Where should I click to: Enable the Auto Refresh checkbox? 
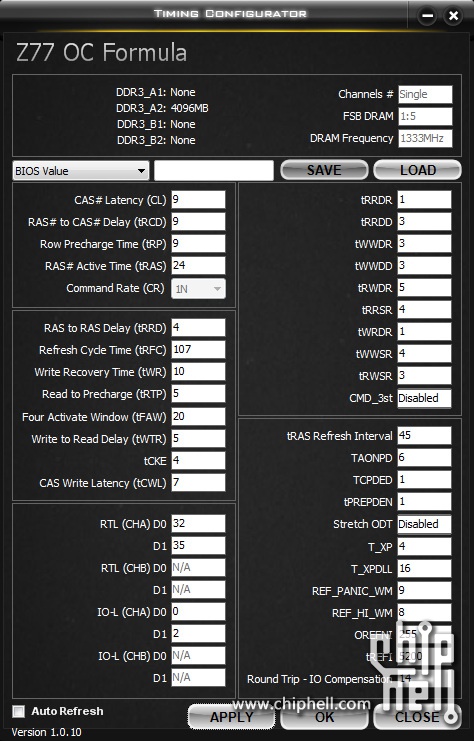18,711
